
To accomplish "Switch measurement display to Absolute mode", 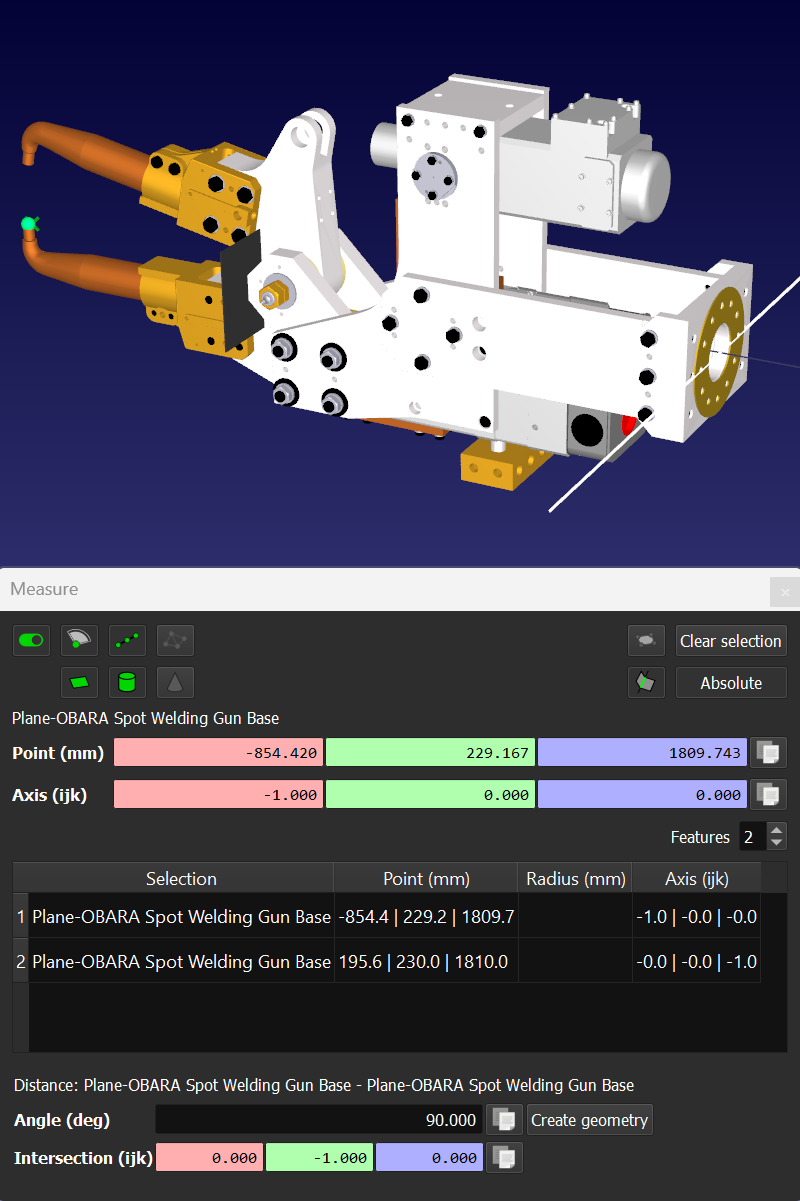I will pyautogui.click(x=731, y=682).
